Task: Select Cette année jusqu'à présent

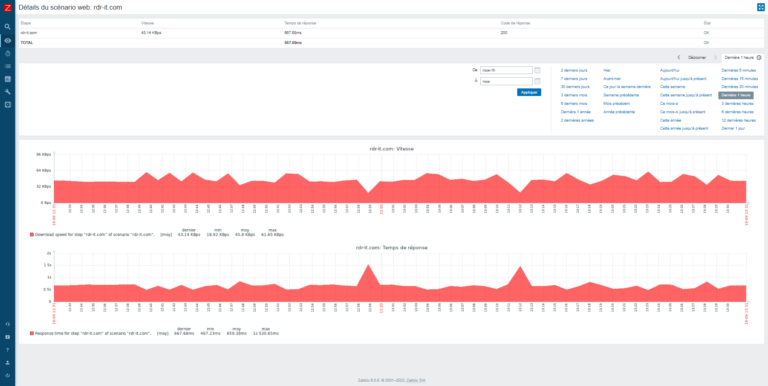Action: [x=684, y=128]
